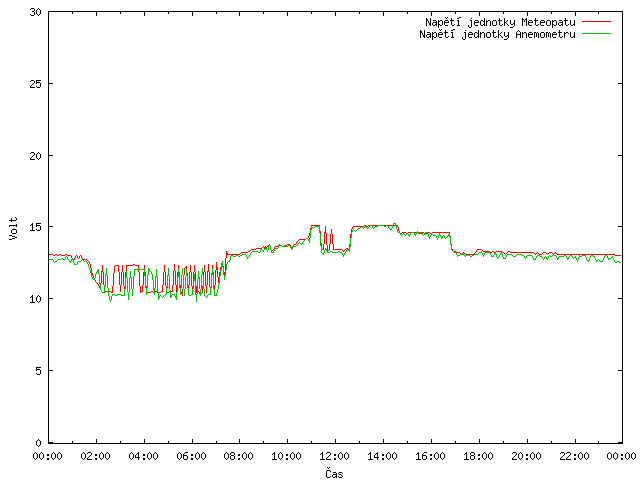Screen dimensions: 640x480
Task: Click x-axis time label 20:00
Action: (x=527, y=456)
